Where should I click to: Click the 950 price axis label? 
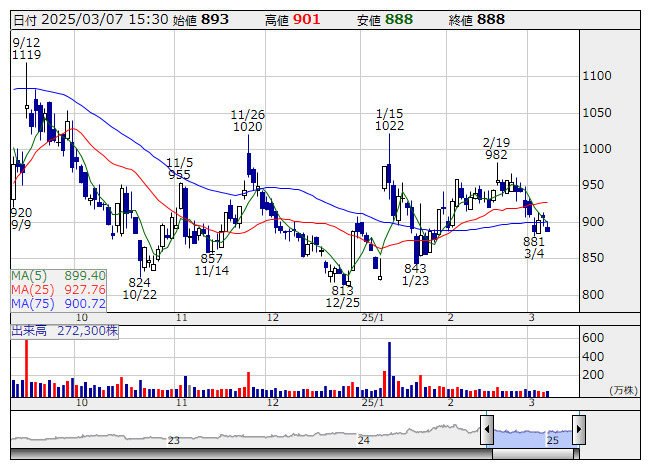coord(593,185)
